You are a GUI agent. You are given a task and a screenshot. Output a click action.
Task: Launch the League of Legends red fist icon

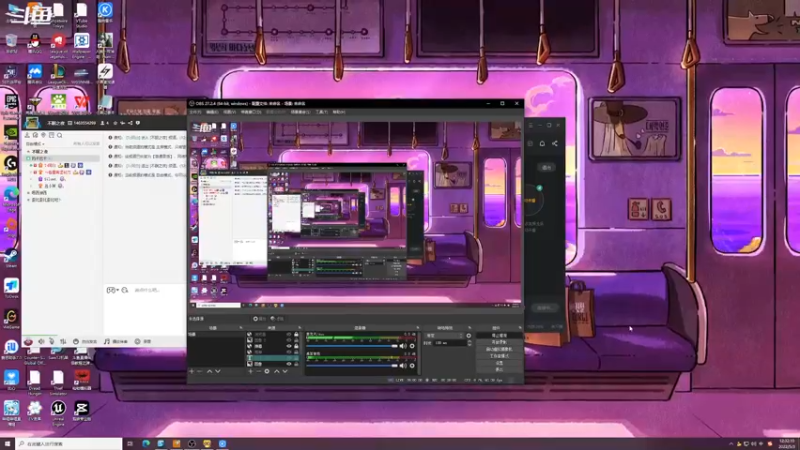click(59, 40)
